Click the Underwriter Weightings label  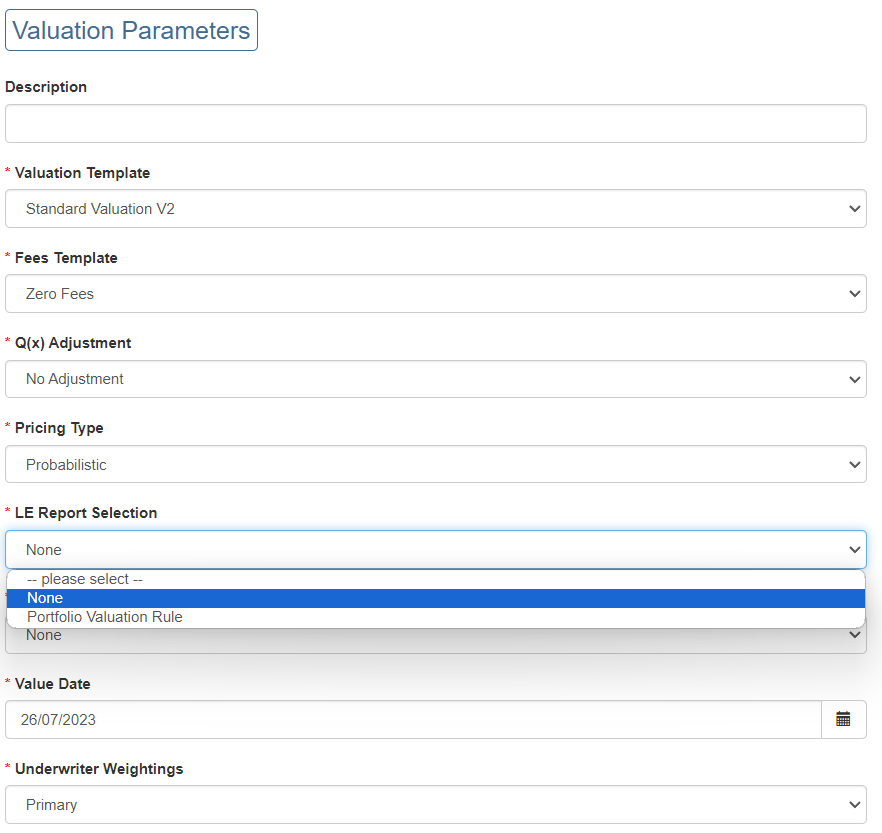(98, 769)
